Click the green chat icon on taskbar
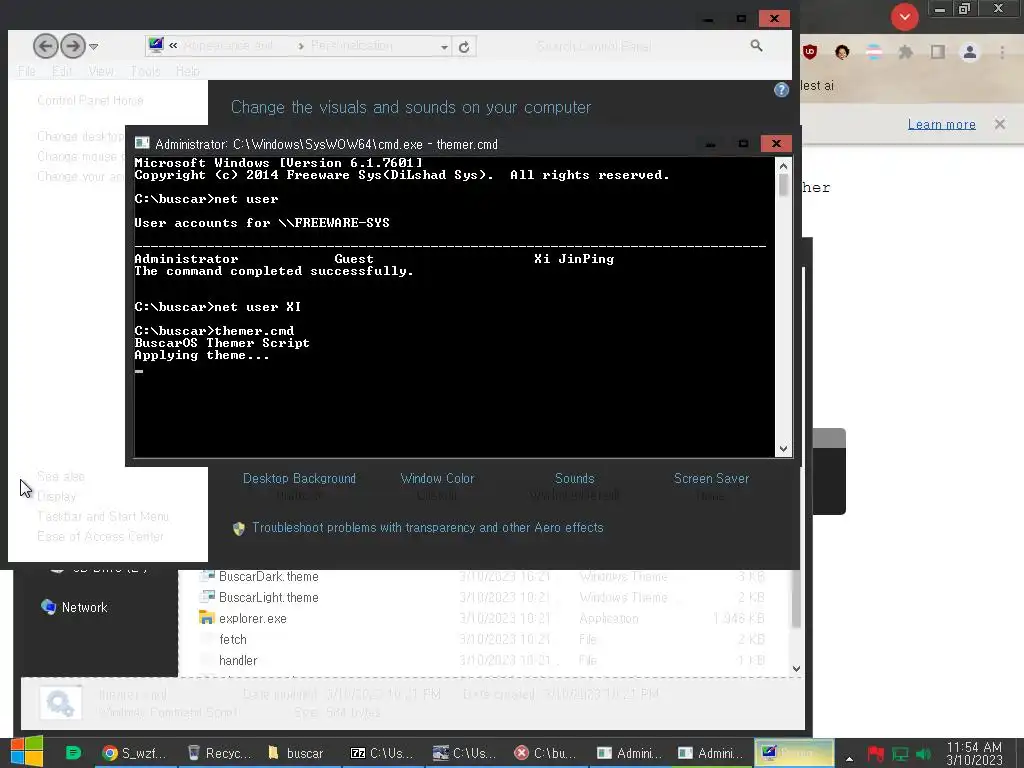Viewport: 1024px width, 768px height. pos(74,753)
